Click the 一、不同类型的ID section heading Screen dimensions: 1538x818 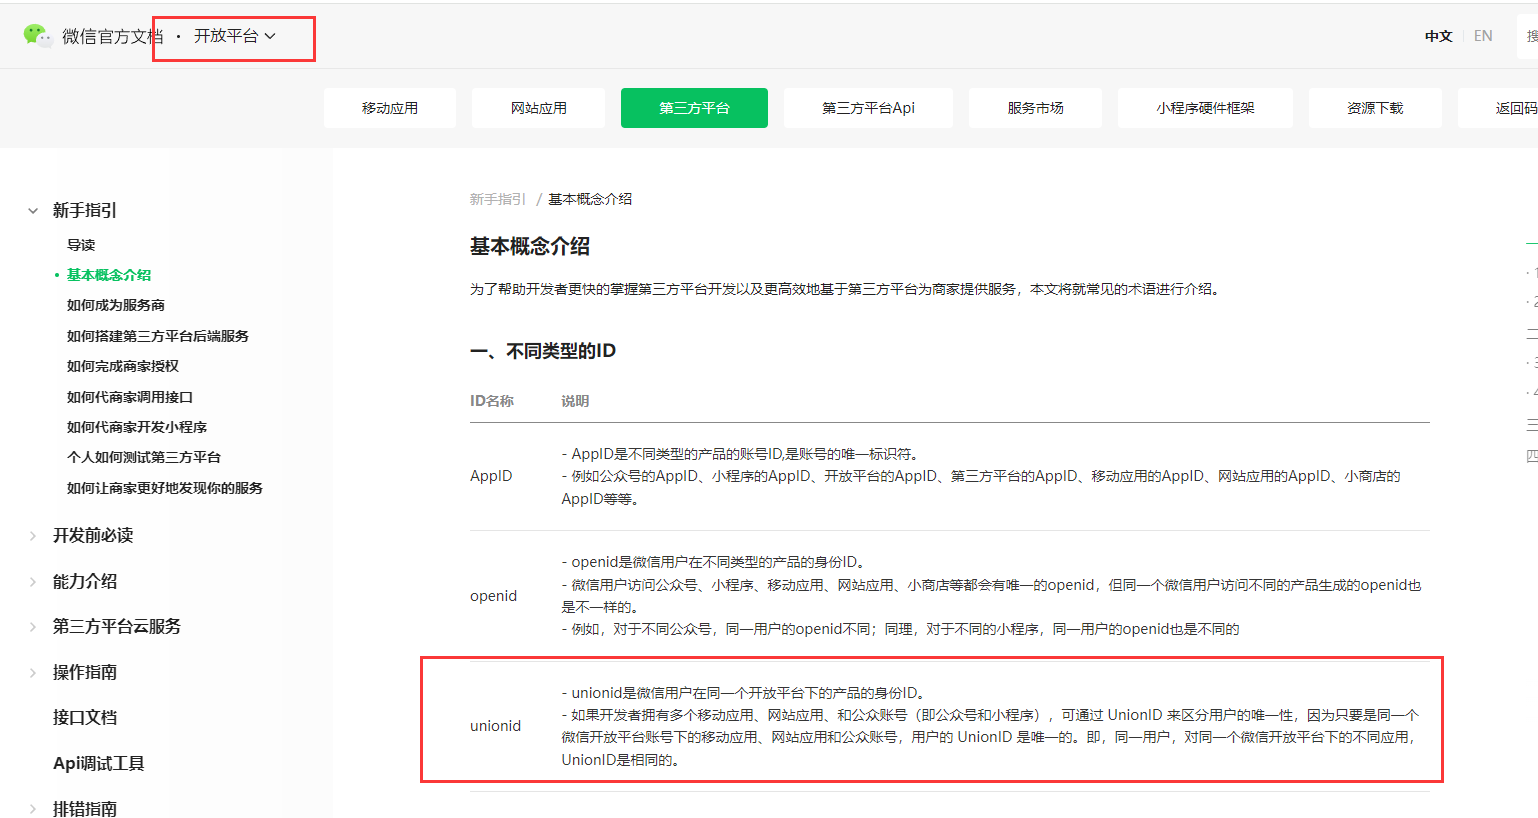pos(543,351)
